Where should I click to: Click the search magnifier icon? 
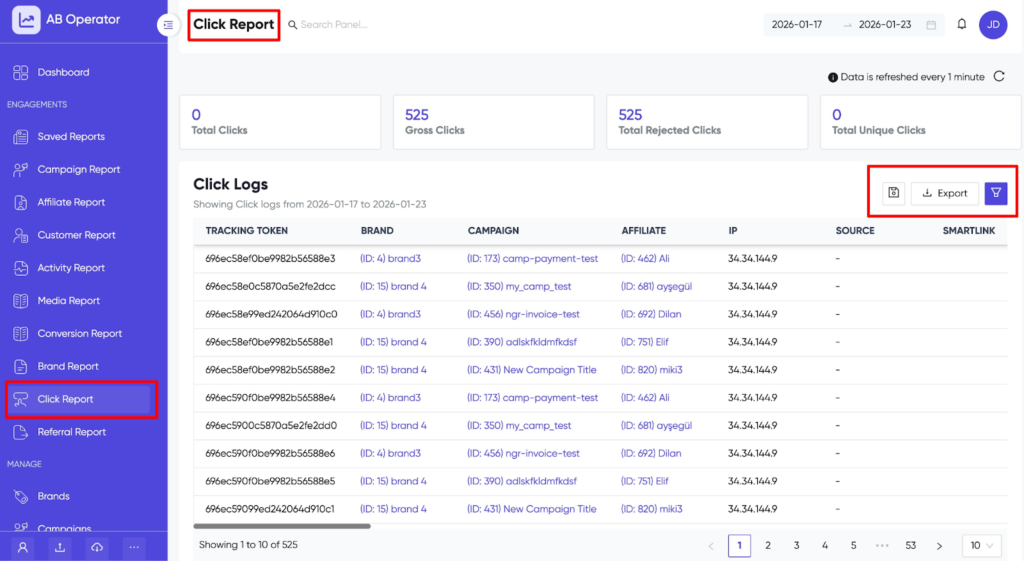point(293,25)
